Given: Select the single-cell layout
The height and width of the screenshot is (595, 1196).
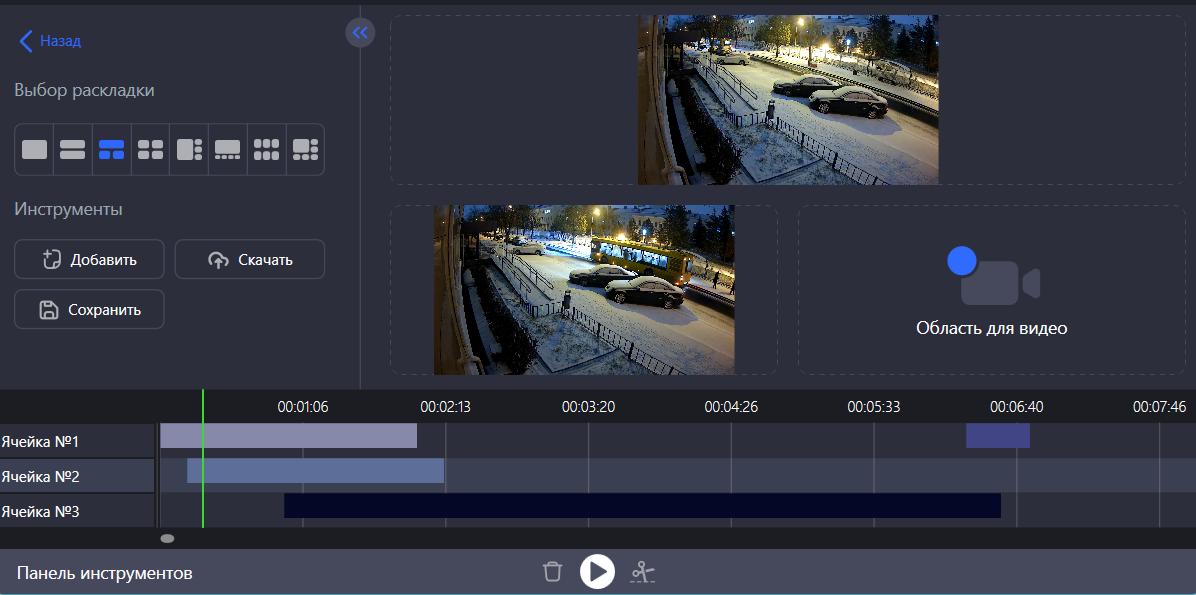Looking at the screenshot, I should pyautogui.click(x=34, y=150).
